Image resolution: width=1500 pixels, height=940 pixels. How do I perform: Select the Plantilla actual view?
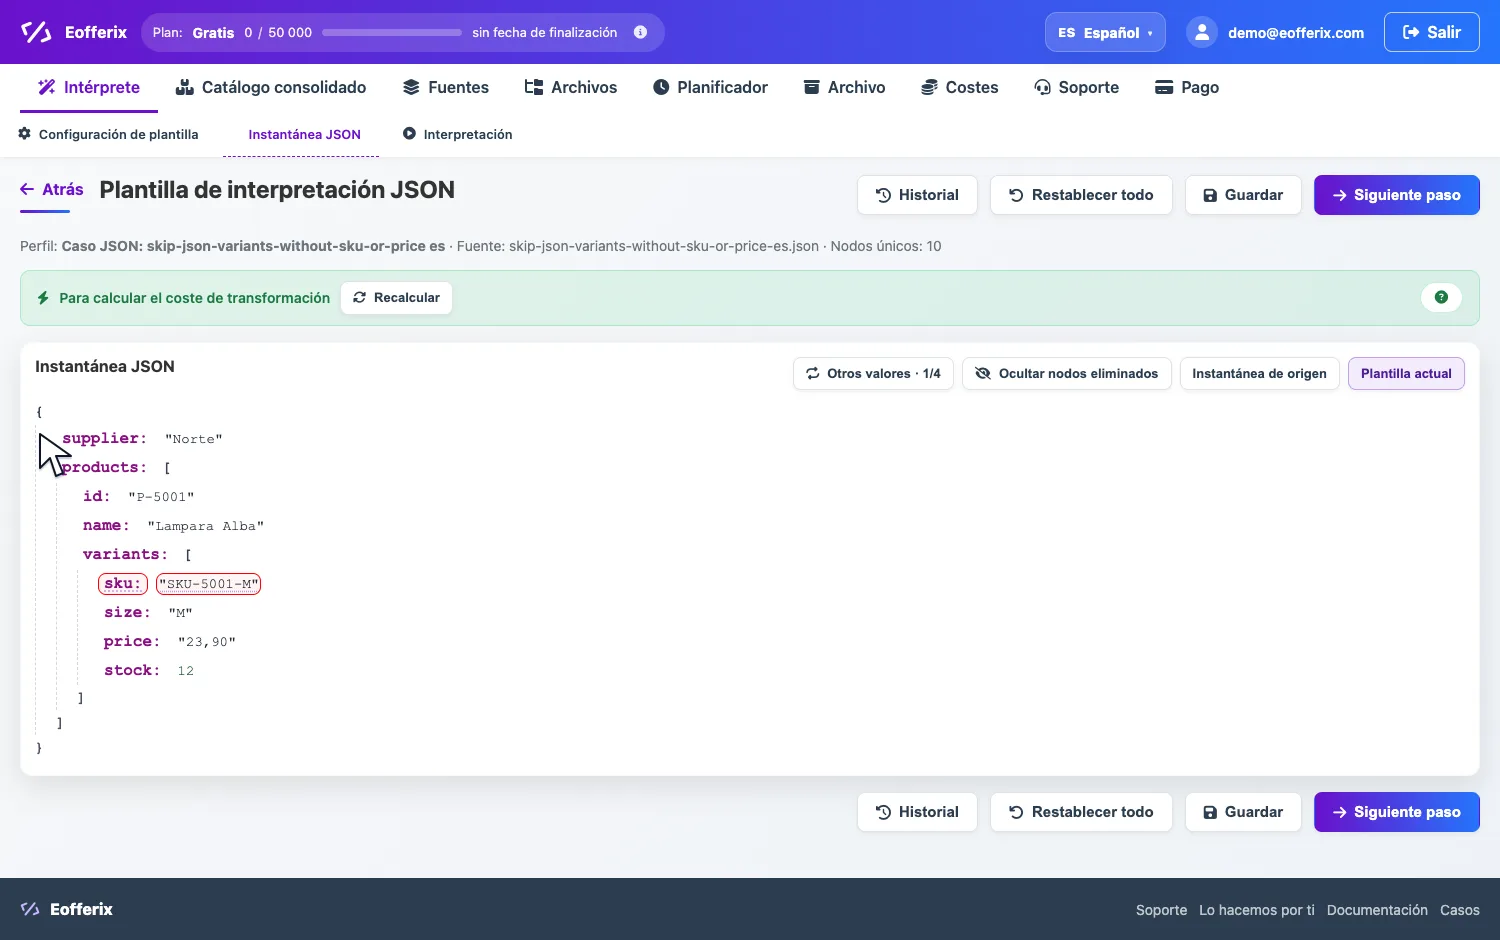1406,373
